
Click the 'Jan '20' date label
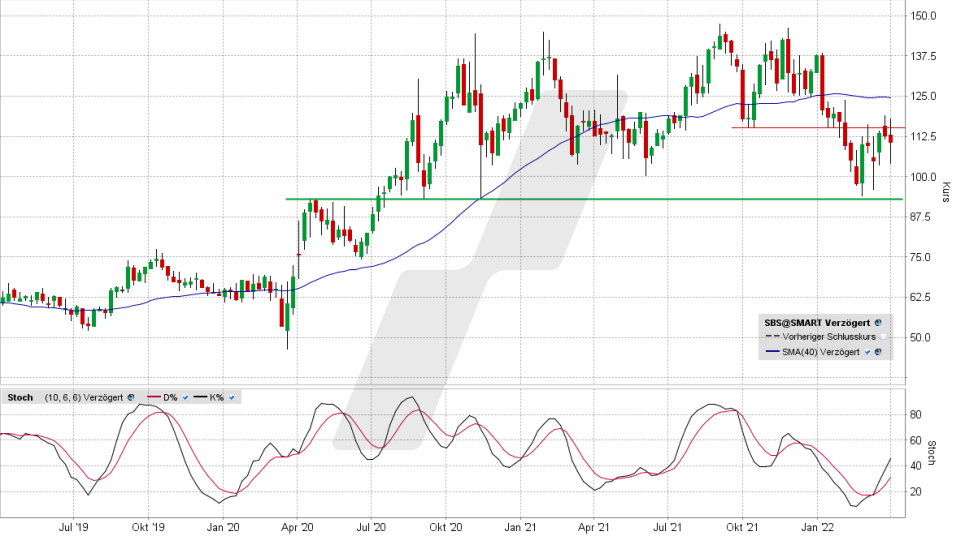tap(223, 527)
